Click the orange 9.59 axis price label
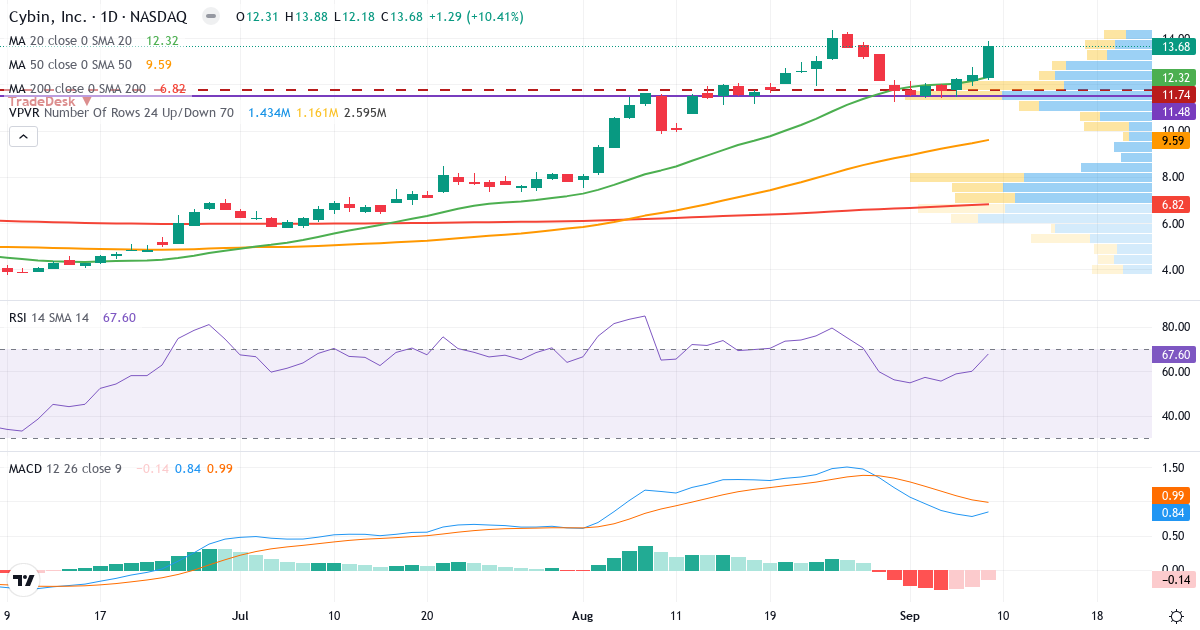This screenshot has height=630, width=1200. pyautogui.click(x=1171, y=141)
